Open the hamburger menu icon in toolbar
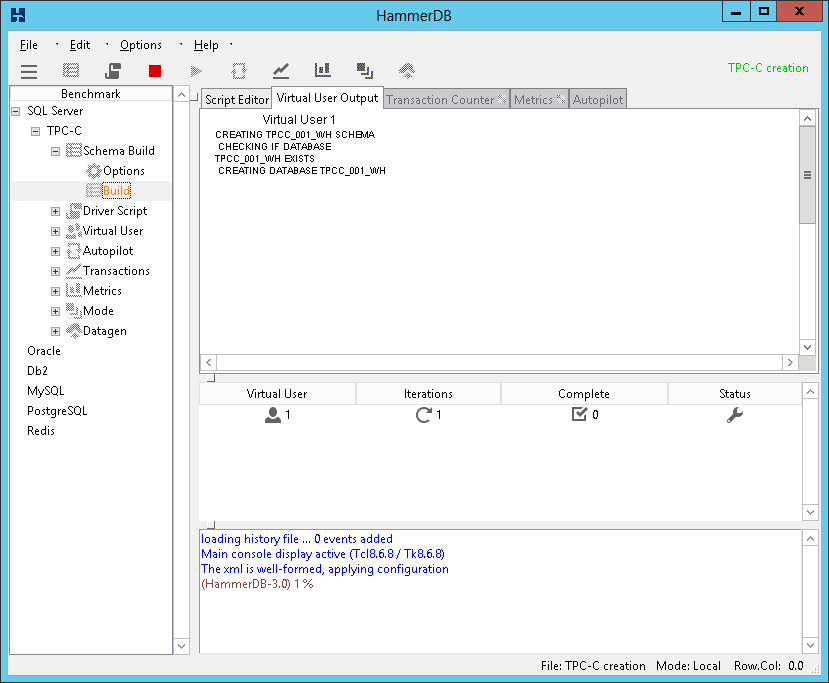This screenshot has width=829, height=683. point(29,71)
